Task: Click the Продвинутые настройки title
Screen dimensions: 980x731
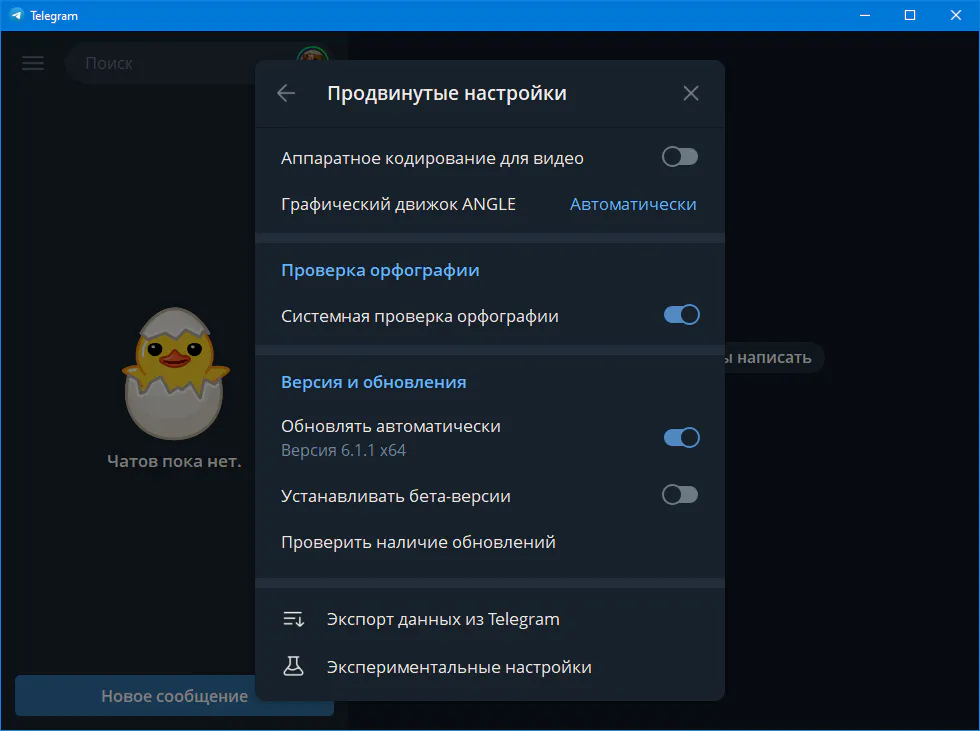Action: point(447,93)
